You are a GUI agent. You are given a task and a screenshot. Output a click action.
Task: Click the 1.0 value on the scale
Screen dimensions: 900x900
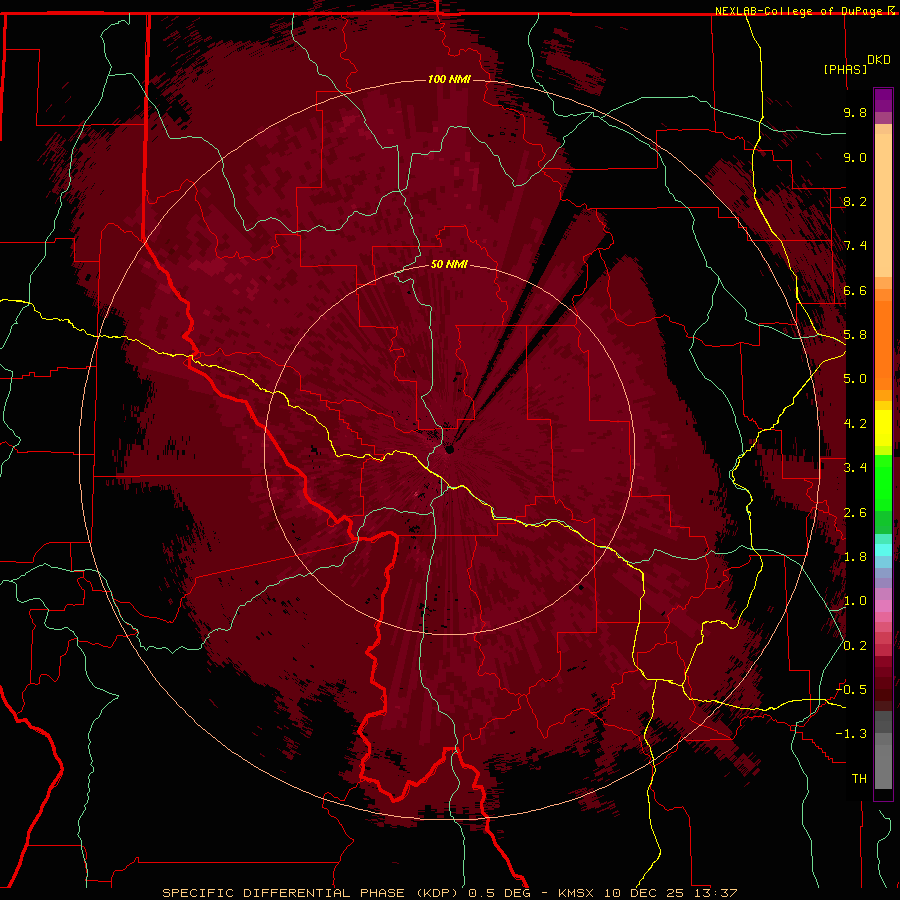click(855, 601)
